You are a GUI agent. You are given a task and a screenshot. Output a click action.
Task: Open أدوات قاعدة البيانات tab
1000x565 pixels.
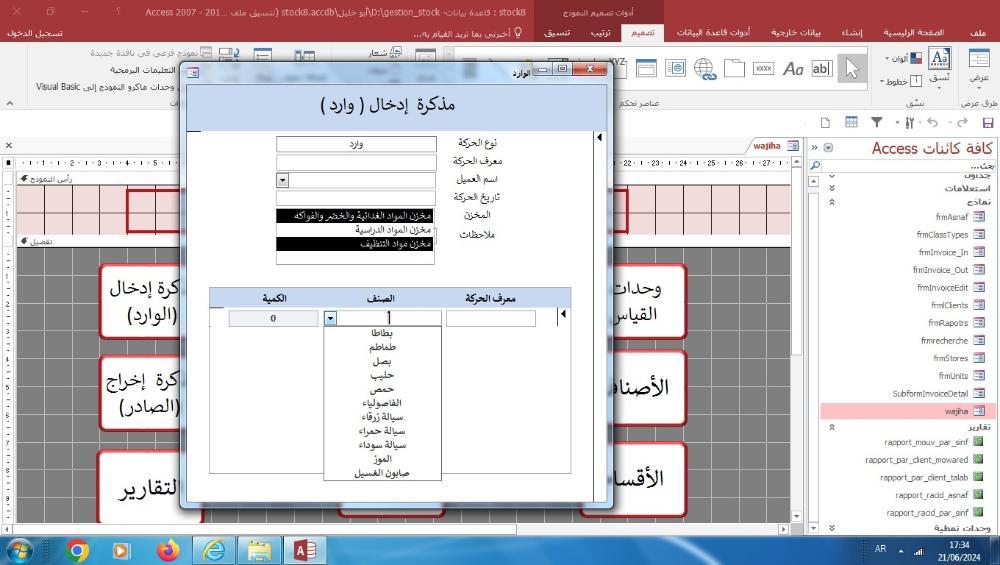(x=713, y=33)
